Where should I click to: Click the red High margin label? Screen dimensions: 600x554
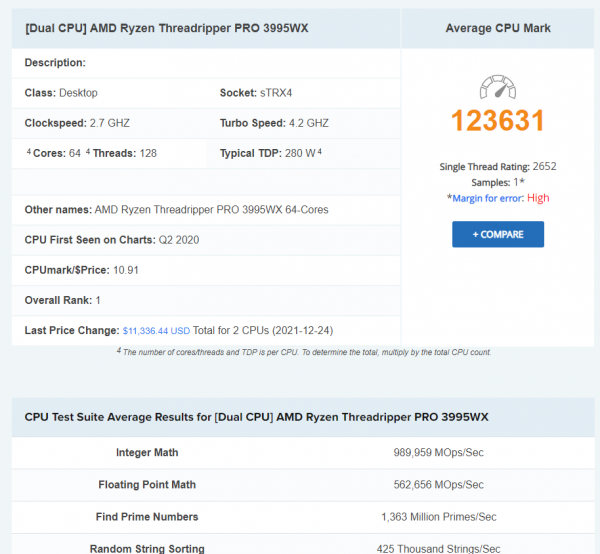pyautogui.click(x=538, y=198)
